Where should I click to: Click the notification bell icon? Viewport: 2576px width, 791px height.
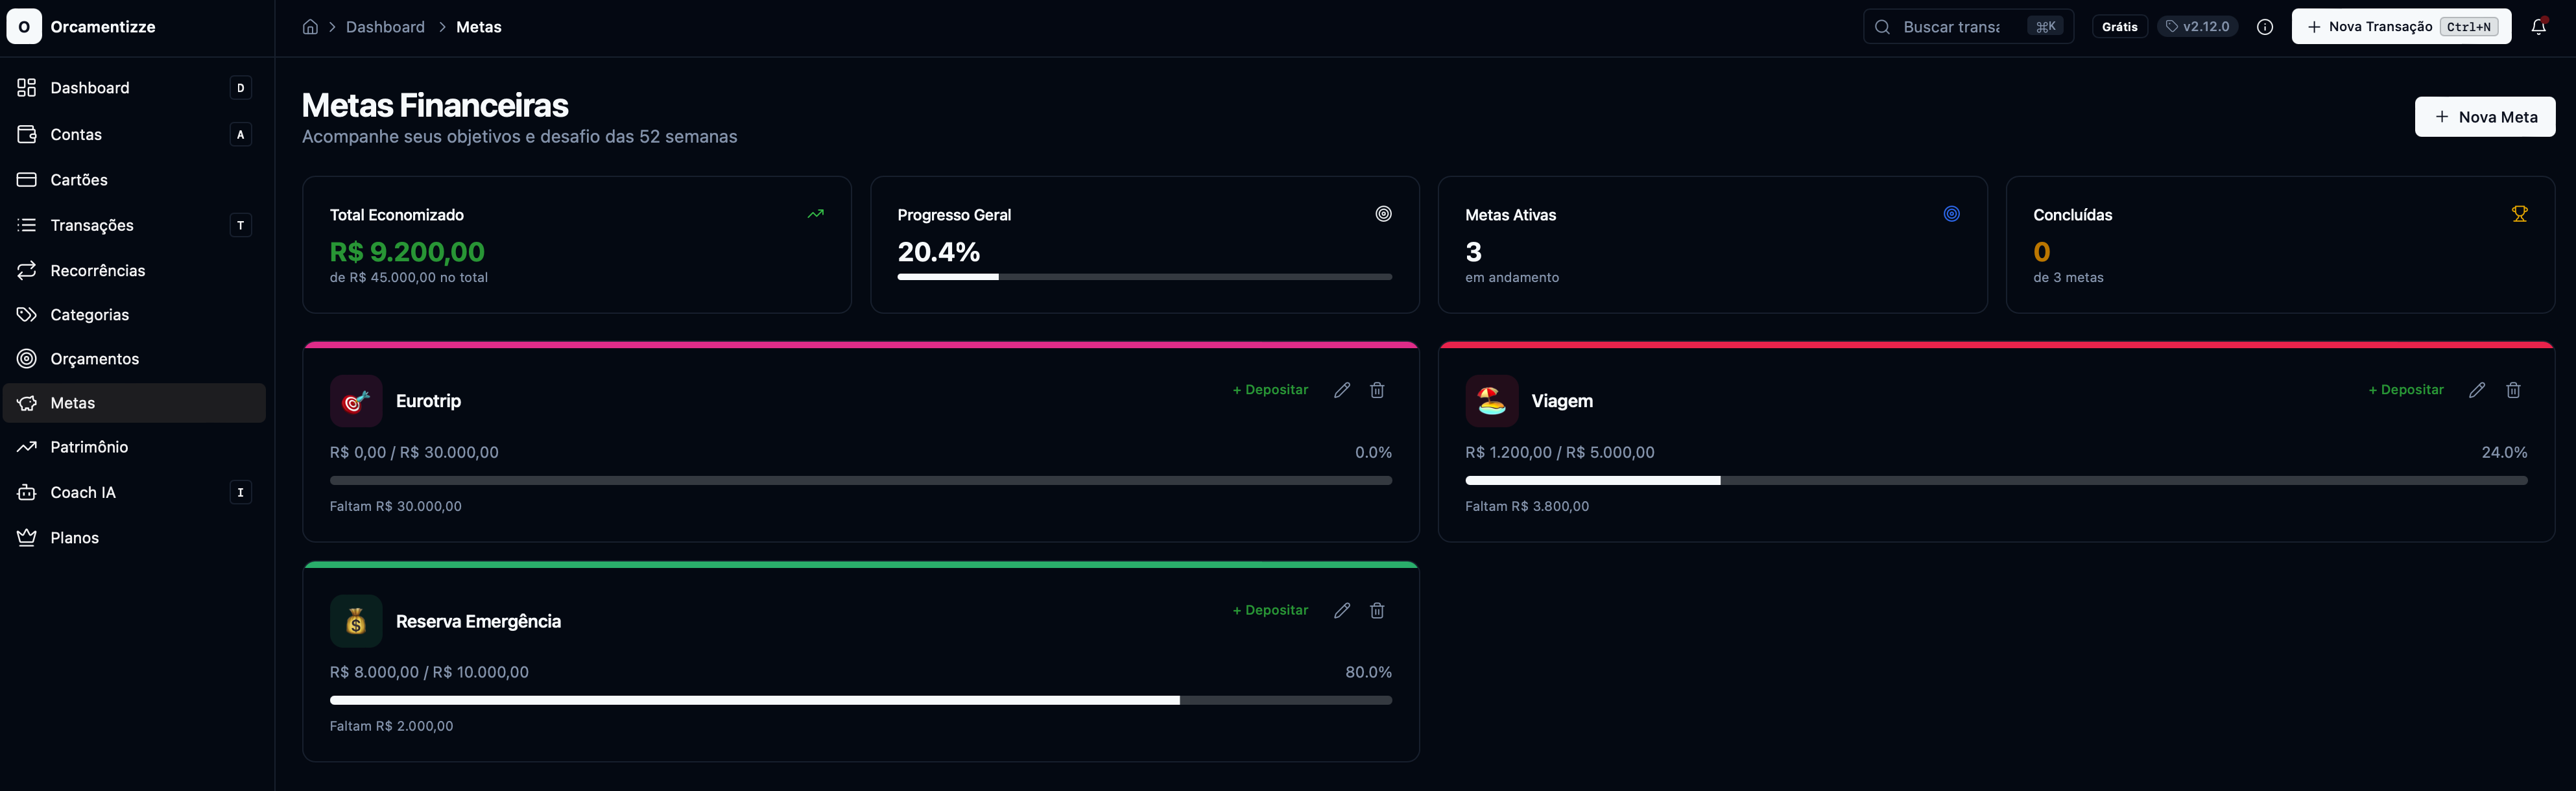(x=2538, y=27)
